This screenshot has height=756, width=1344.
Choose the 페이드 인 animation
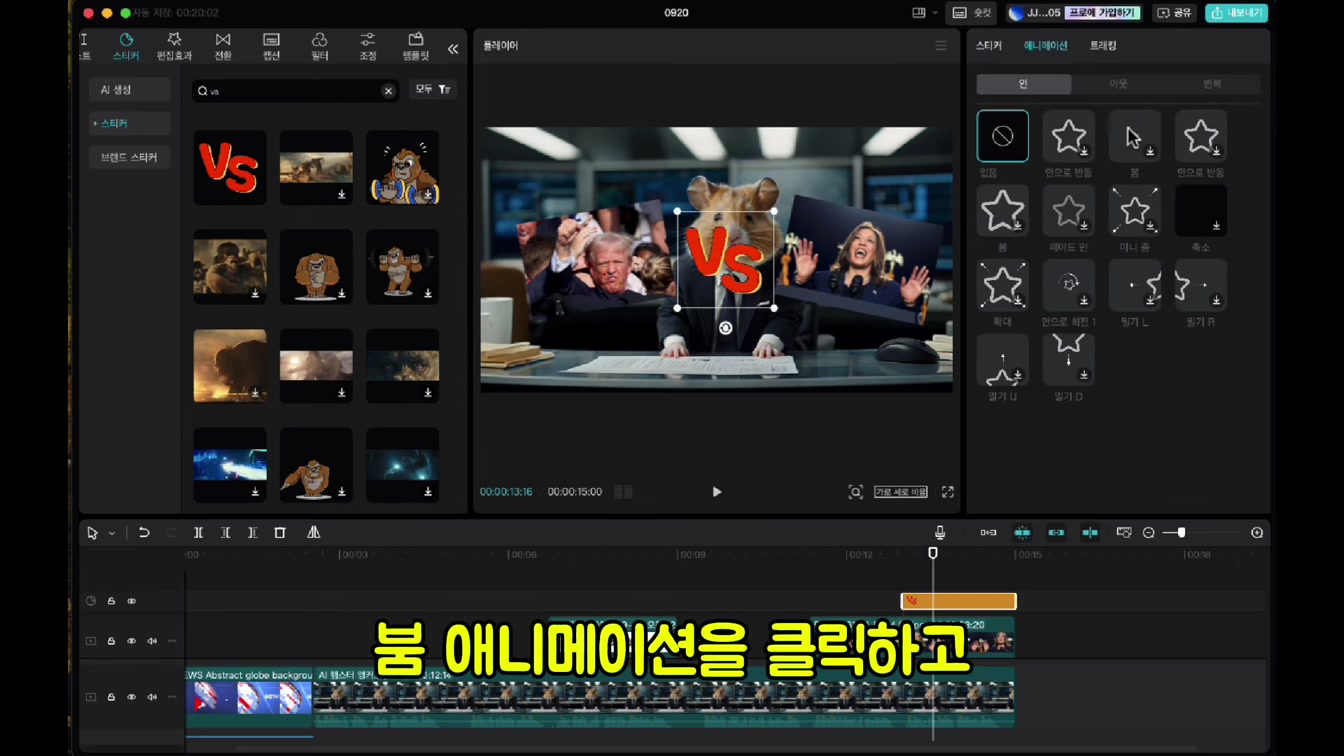pyautogui.click(x=1069, y=211)
